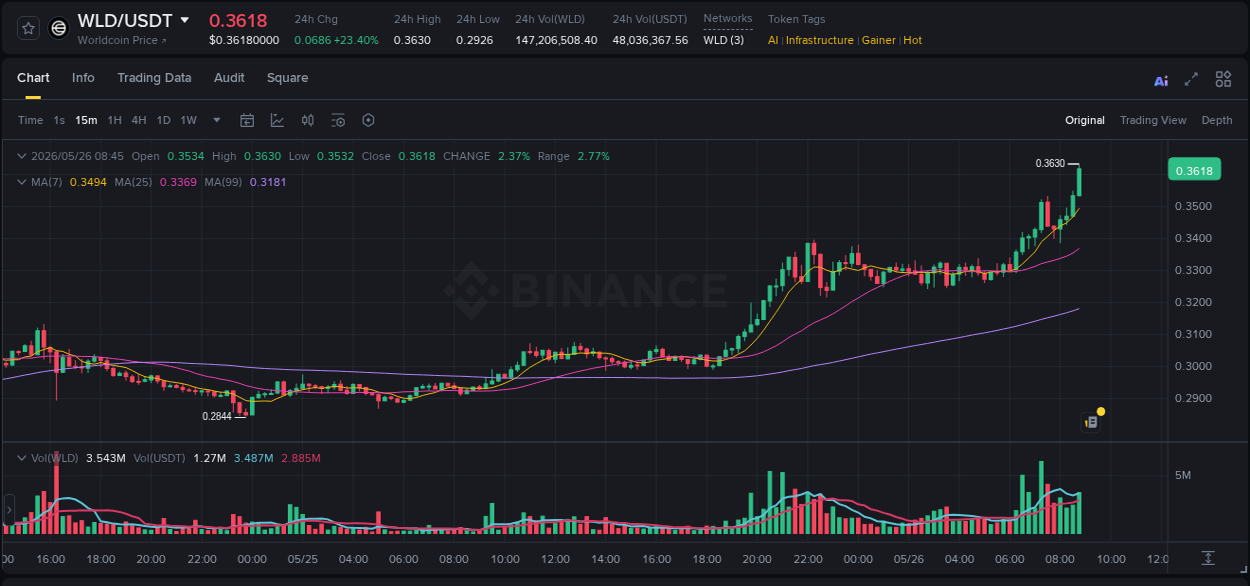Screen dimensions: 1250x586
Task: Click the Vol(WLD) value 3.543M
Action: point(106,458)
